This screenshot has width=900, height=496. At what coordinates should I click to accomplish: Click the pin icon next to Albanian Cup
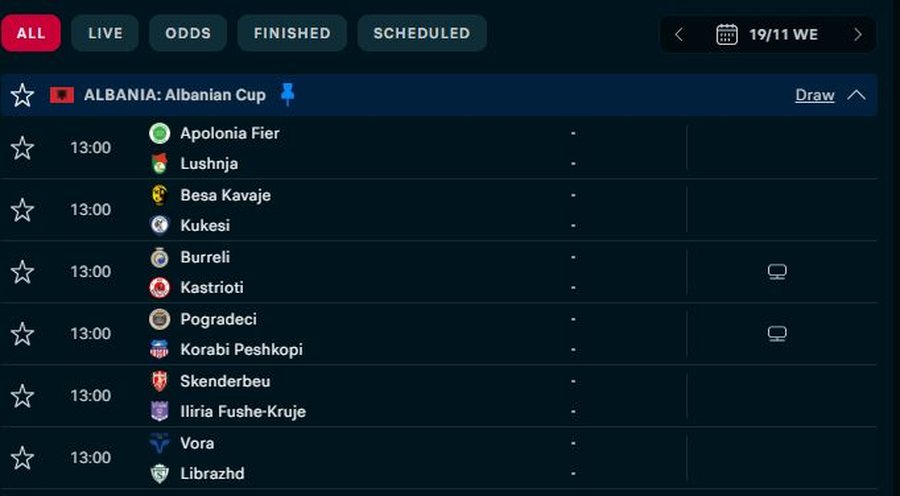[288, 94]
